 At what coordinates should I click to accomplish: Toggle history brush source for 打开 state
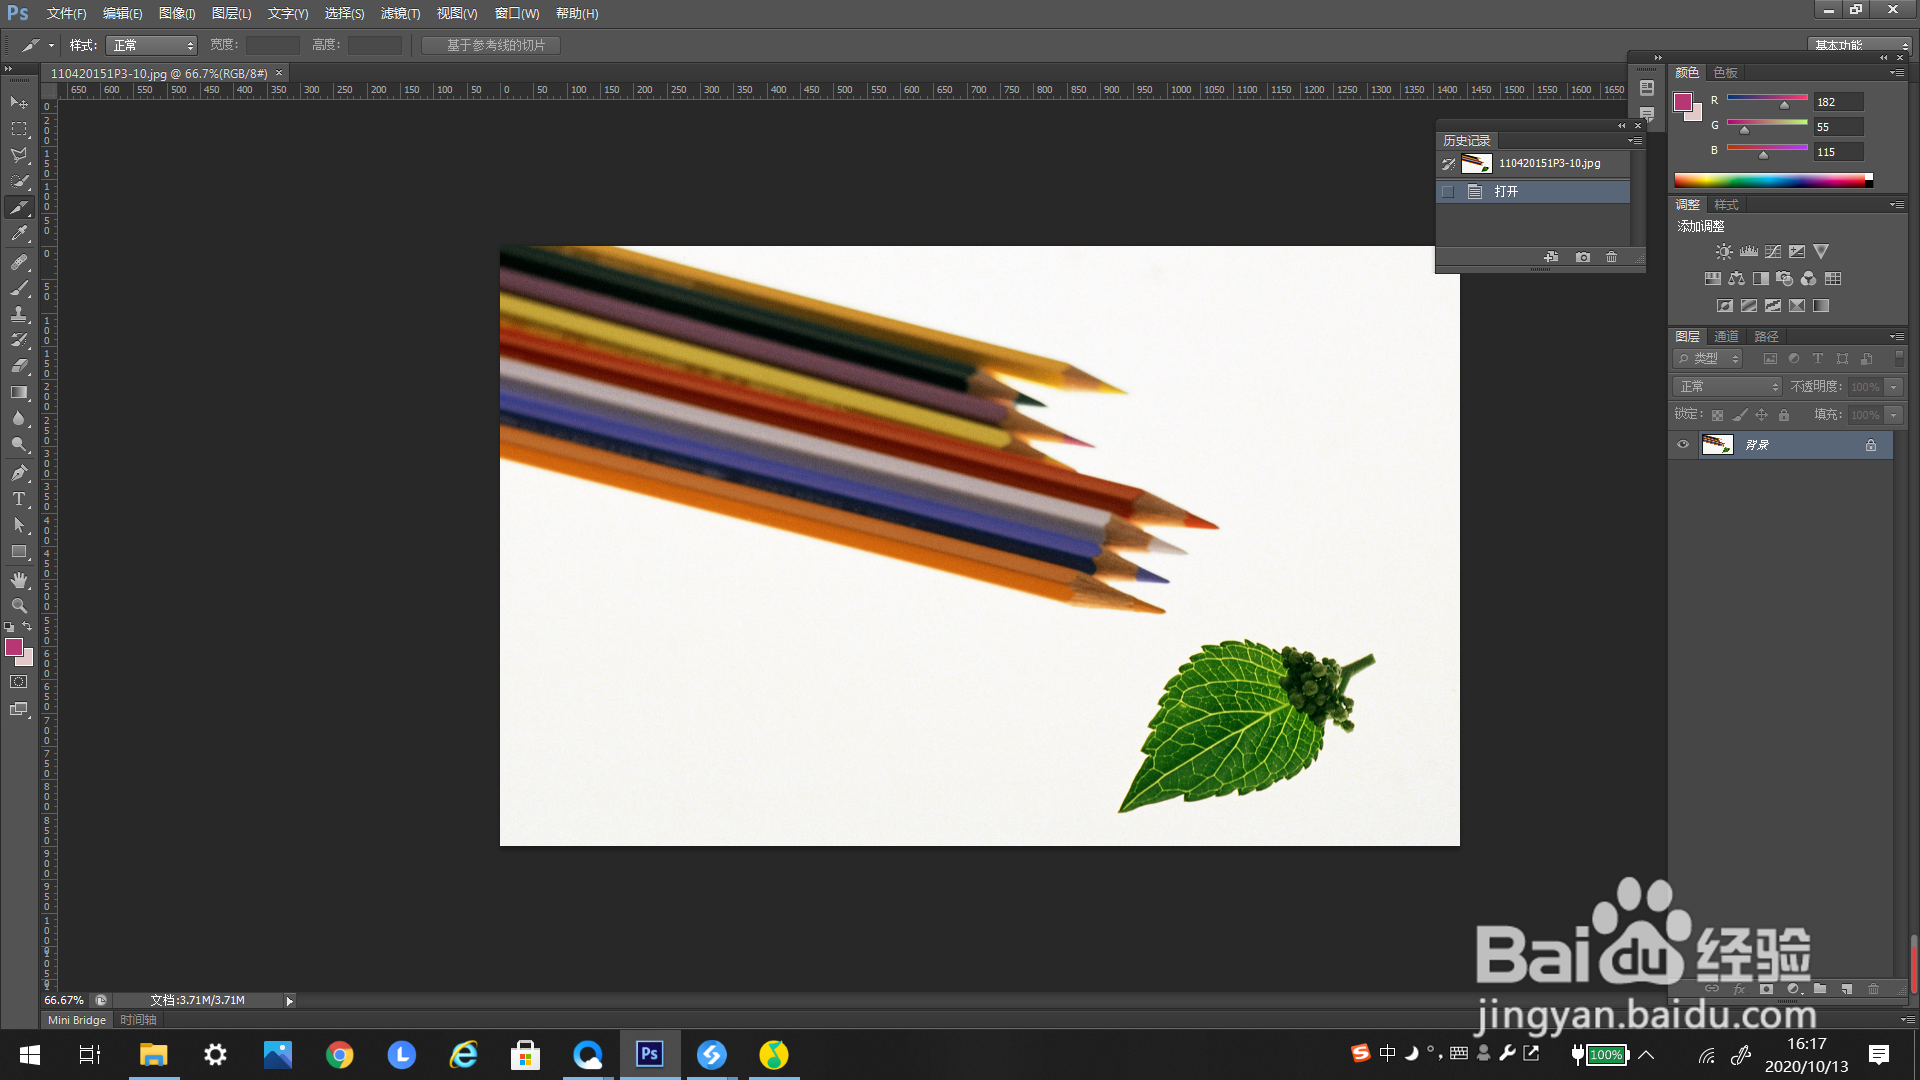[1448, 191]
